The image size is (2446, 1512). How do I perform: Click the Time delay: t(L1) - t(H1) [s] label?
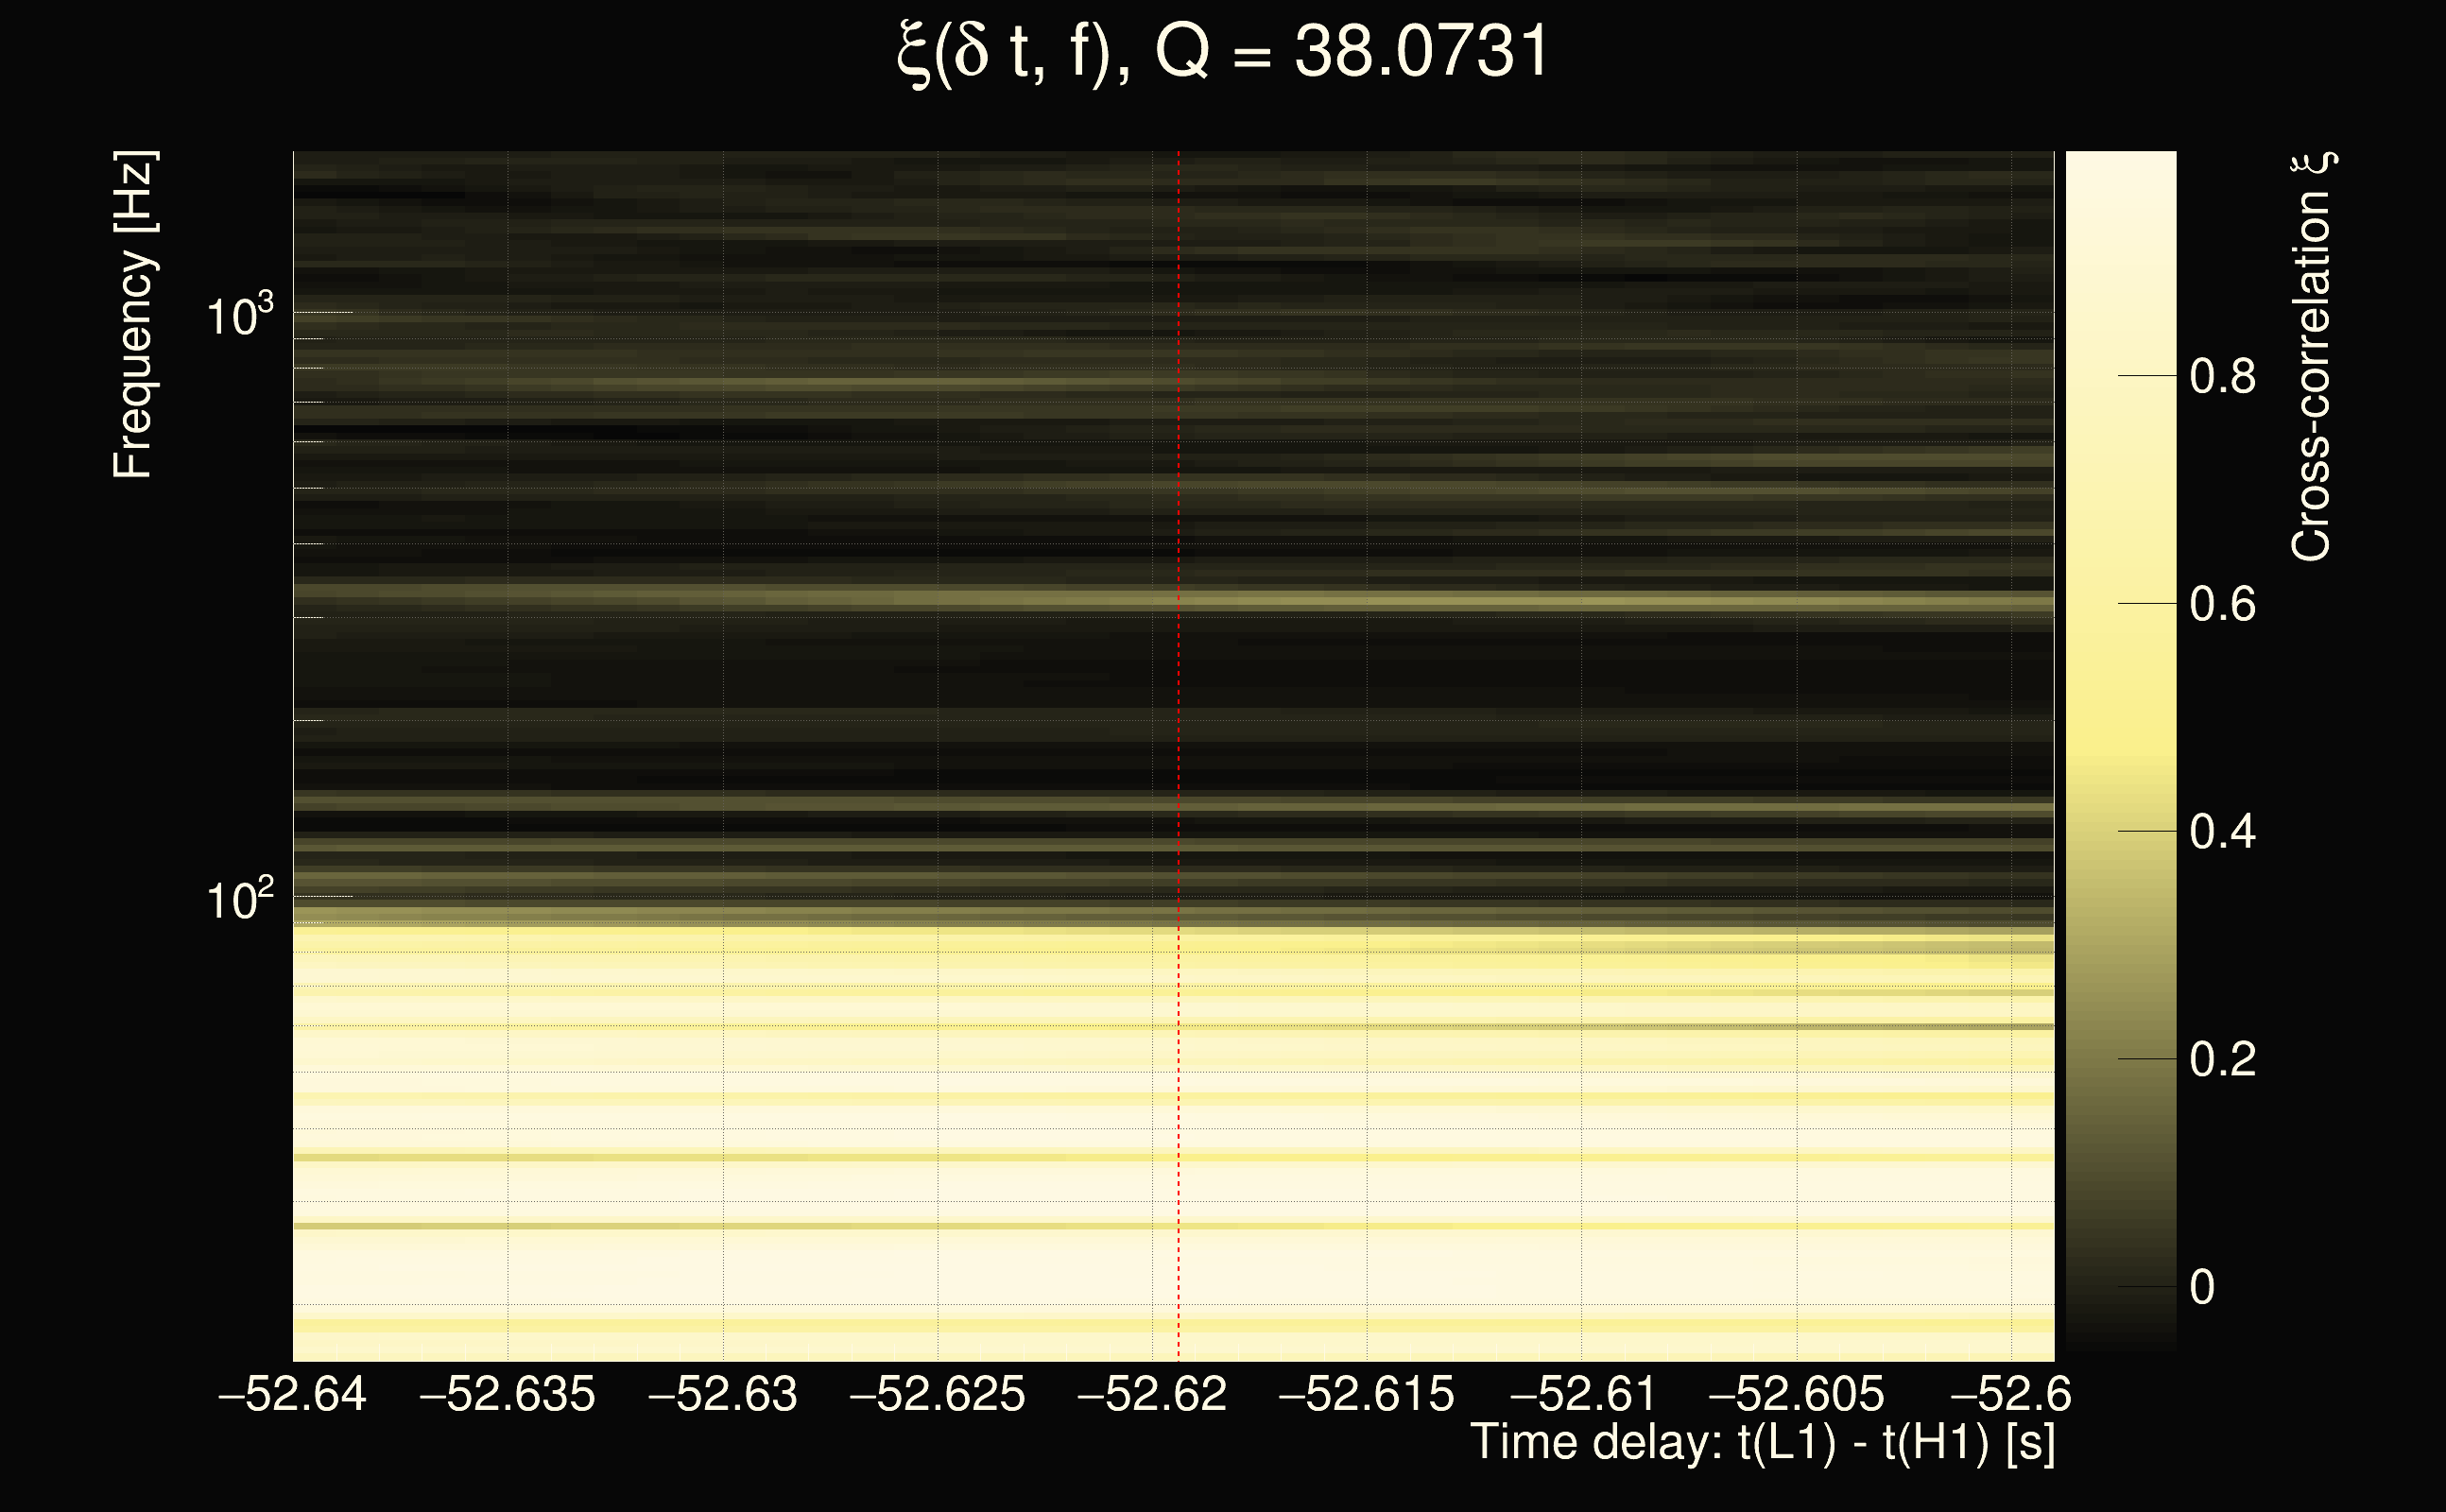tap(1762, 1442)
